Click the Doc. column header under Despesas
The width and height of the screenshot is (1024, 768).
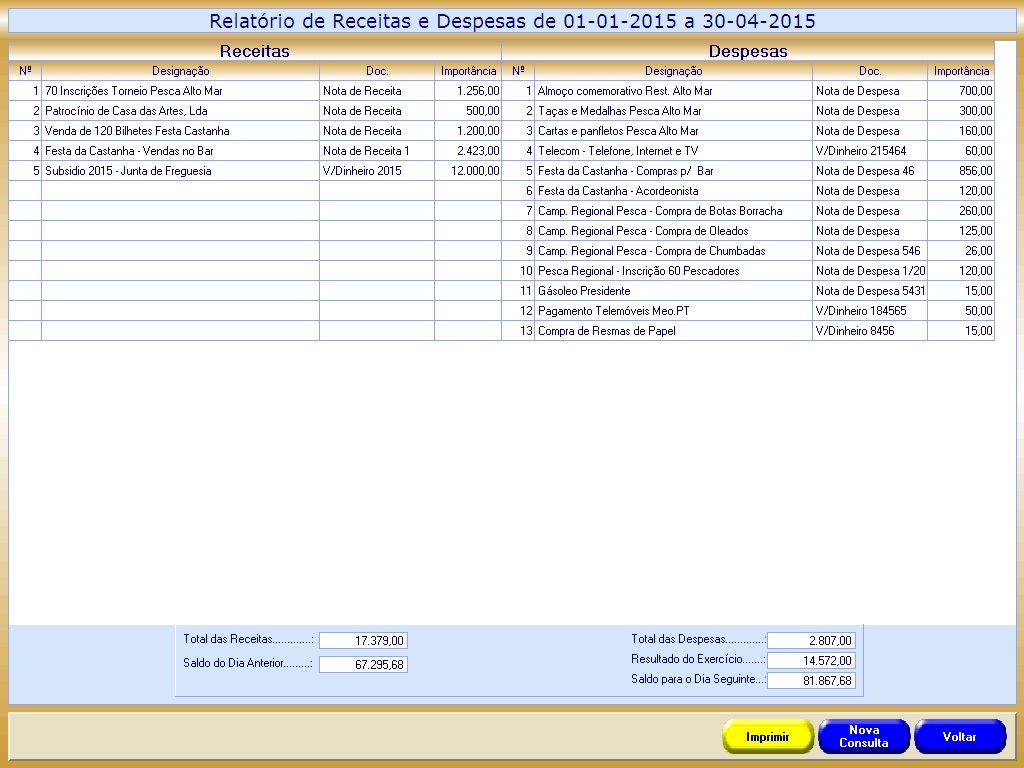pos(869,71)
